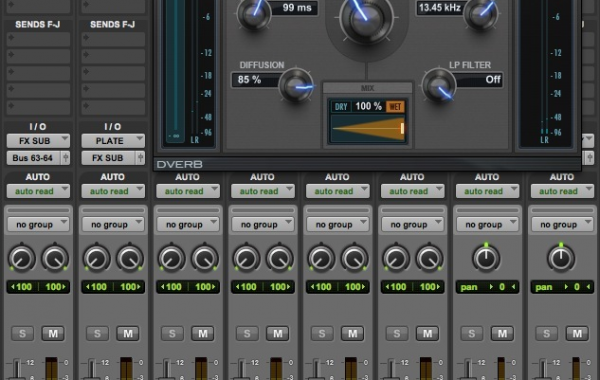Click left pan value 100 on first strip

click(22, 287)
